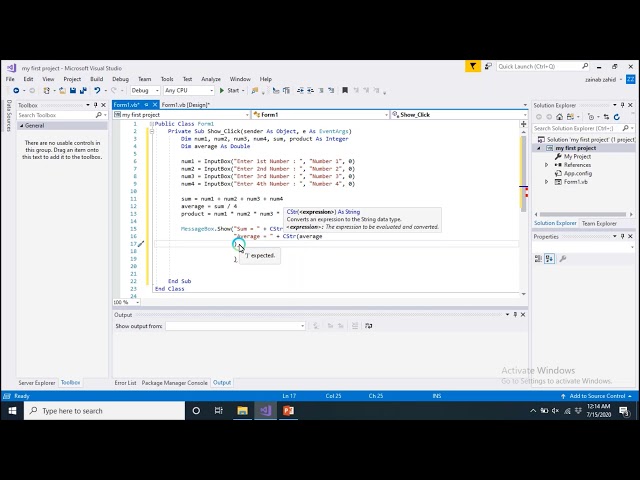Click the Solution Explorer horizontal scrollbar
Screen dimensions: 640x480
point(583,214)
